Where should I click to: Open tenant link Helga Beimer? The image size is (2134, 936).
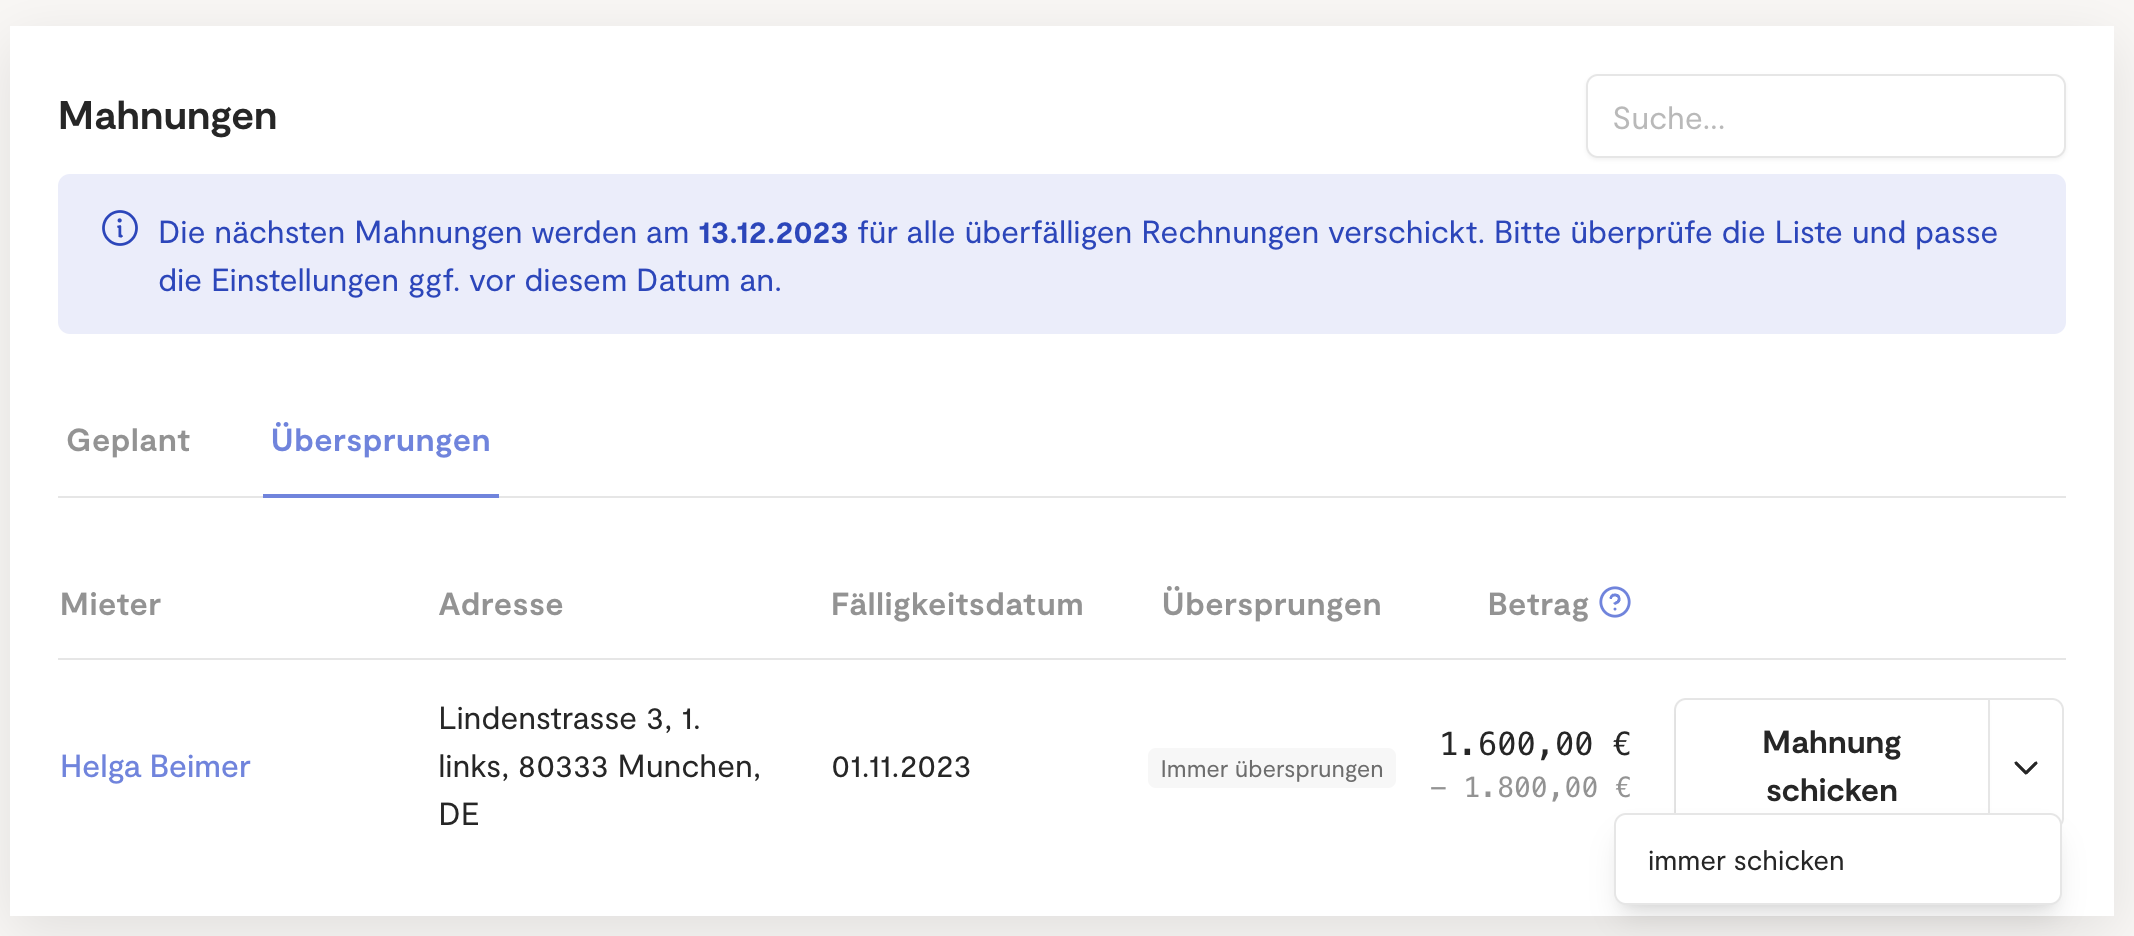(155, 766)
